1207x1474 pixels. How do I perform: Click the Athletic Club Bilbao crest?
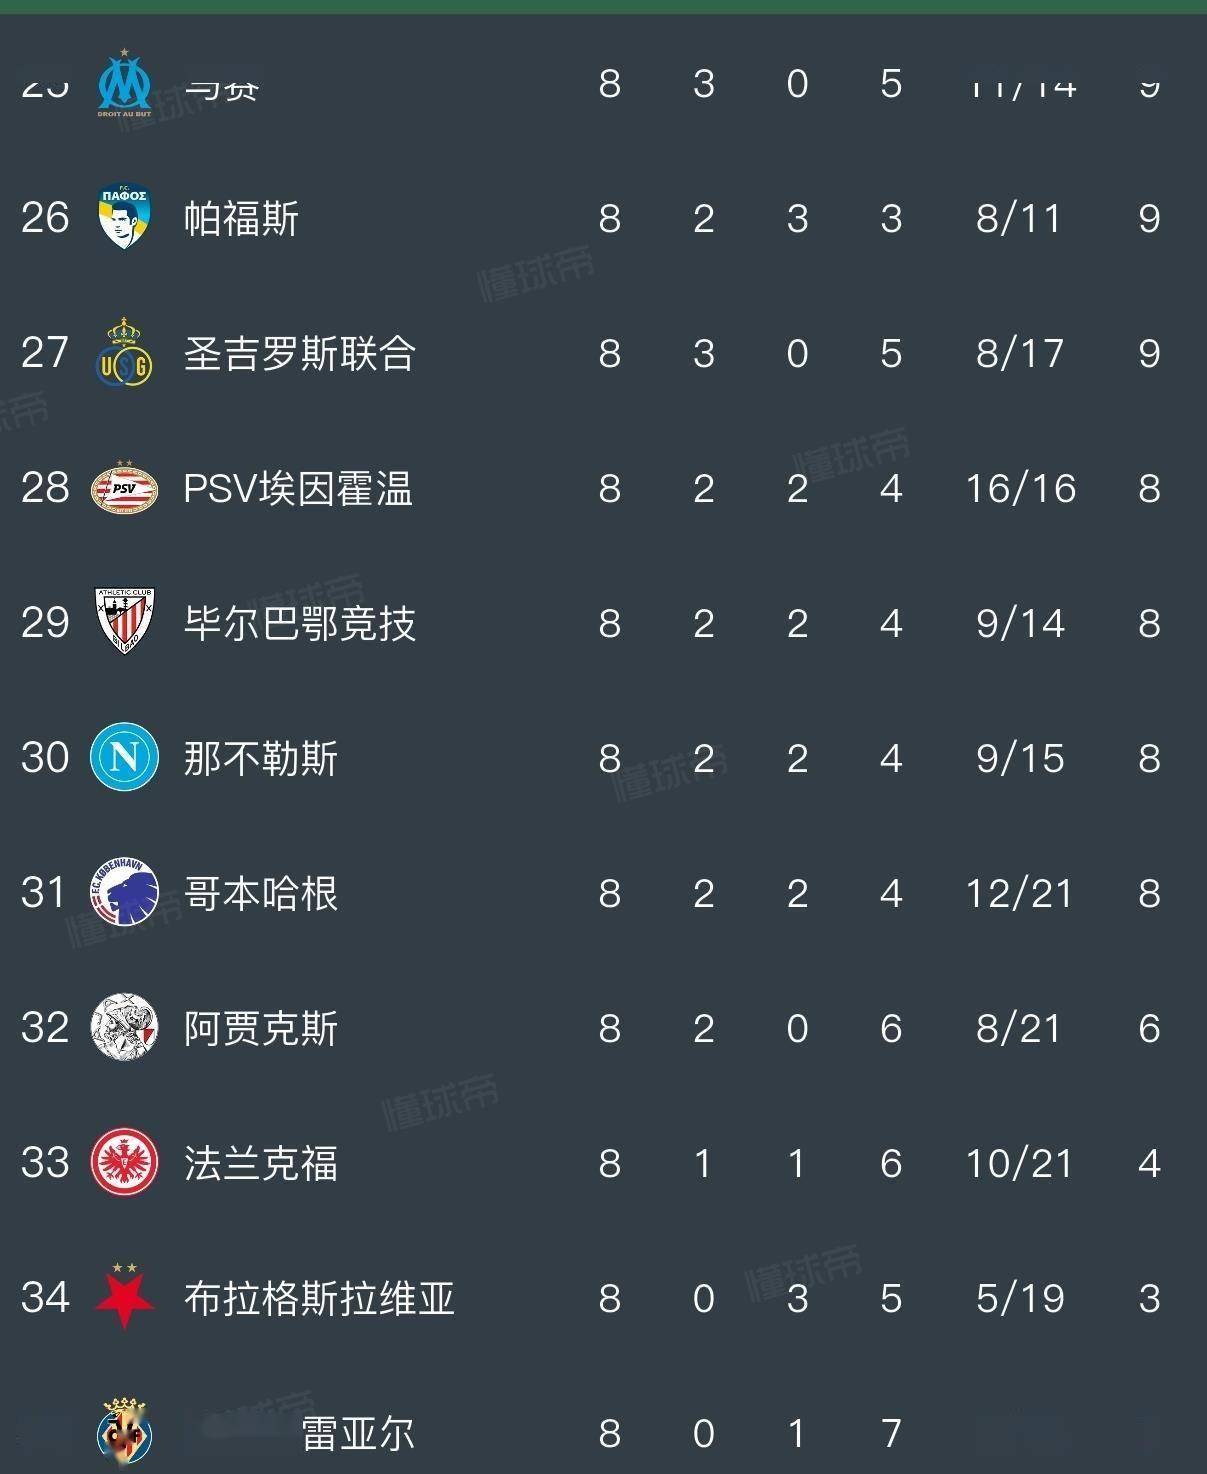pyautogui.click(x=124, y=622)
